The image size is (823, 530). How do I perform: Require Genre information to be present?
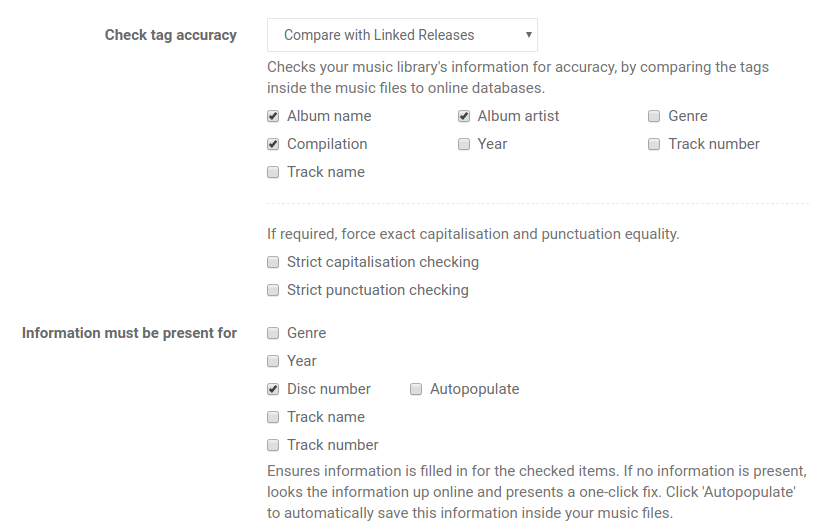(273, 333)
